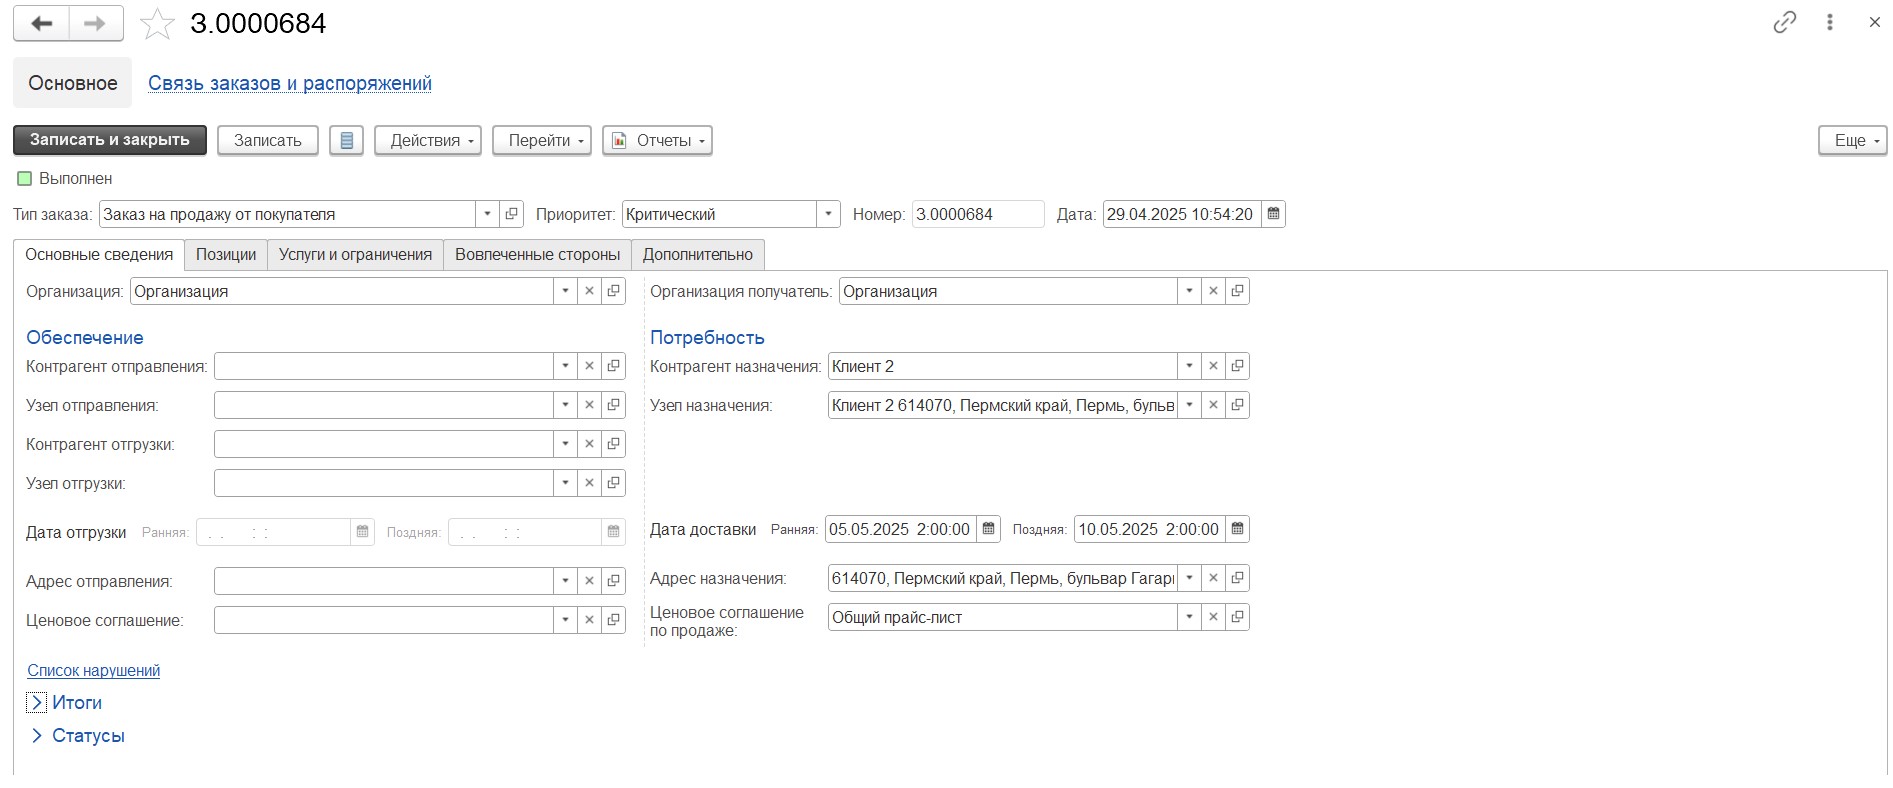This screenshot has height=788, width=1893.
Task: Add document to favorites with star icon
Action: 157,24
